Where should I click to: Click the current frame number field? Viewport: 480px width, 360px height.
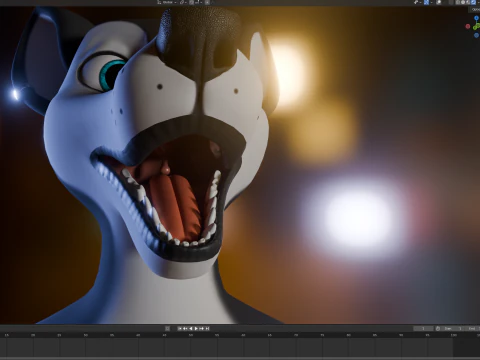tap(423, 328)
